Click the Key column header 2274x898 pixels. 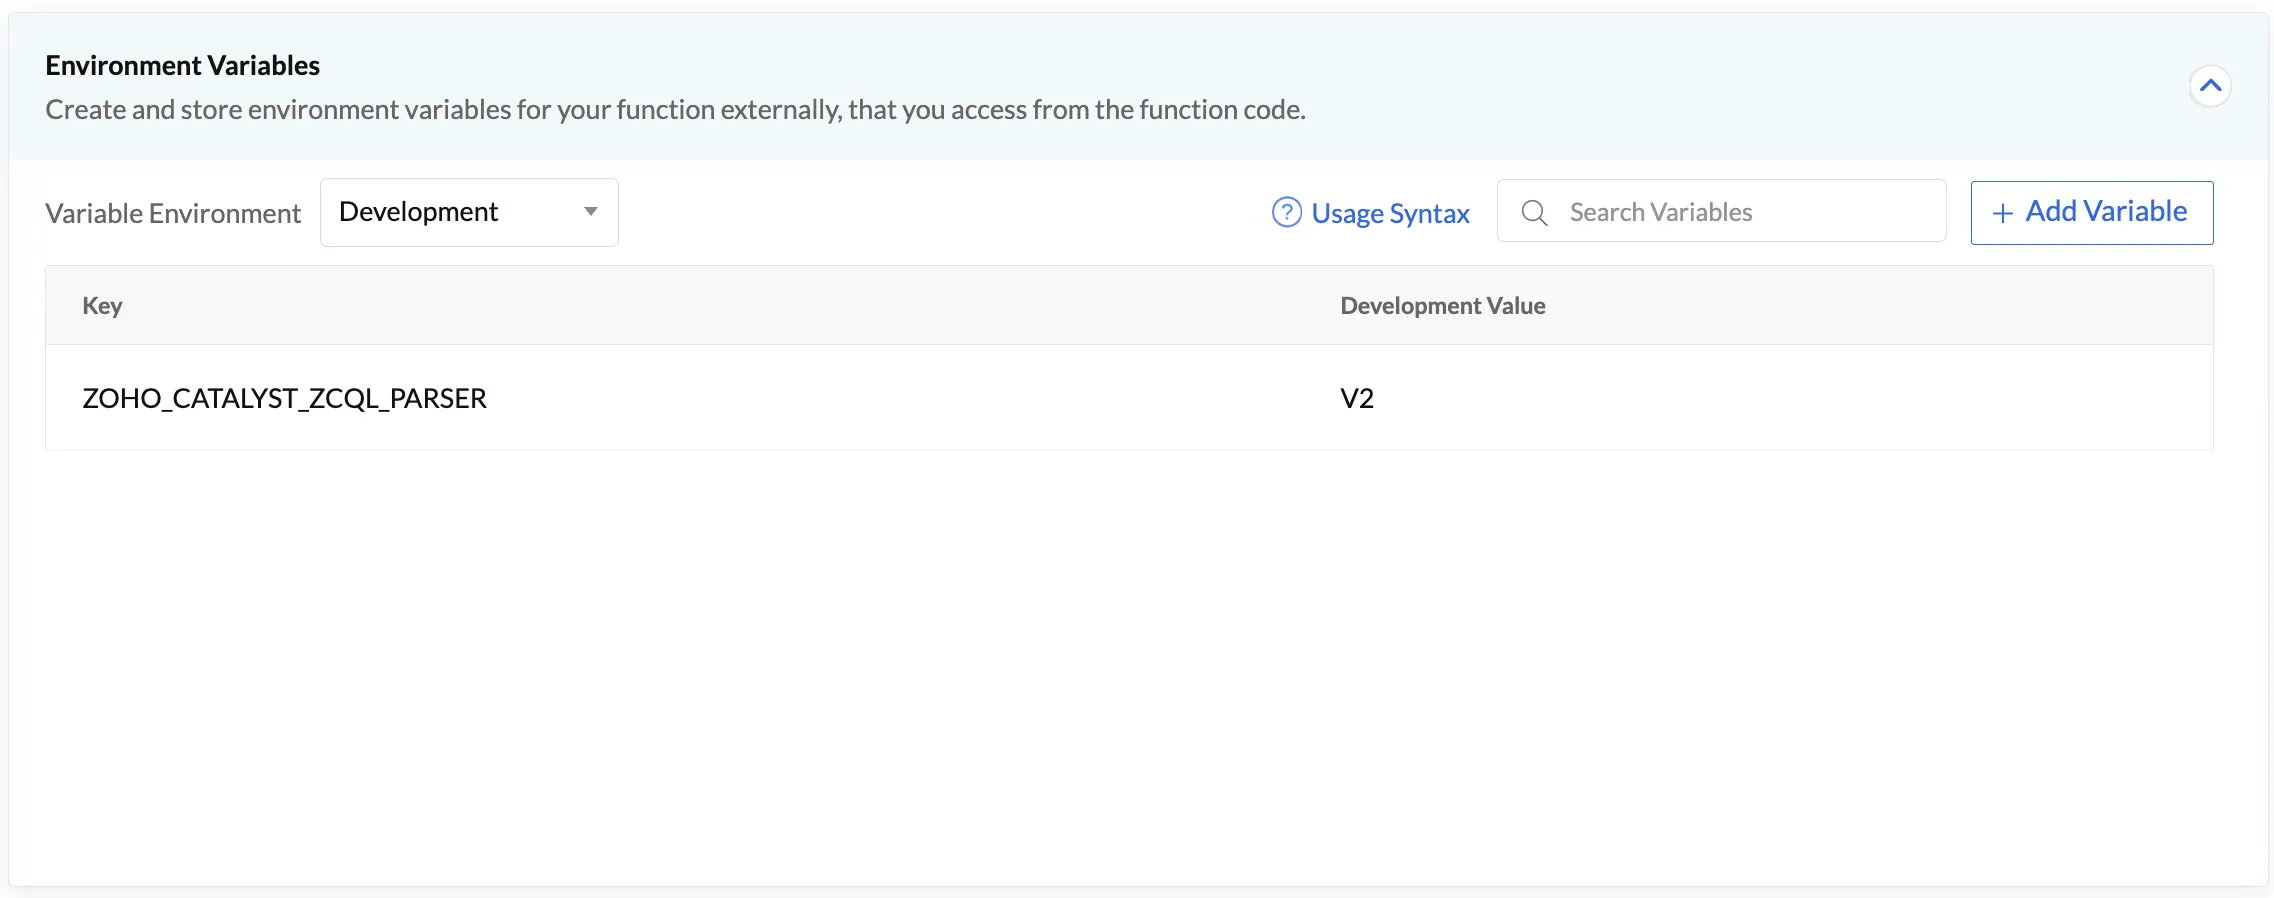(x=102, y=306)
